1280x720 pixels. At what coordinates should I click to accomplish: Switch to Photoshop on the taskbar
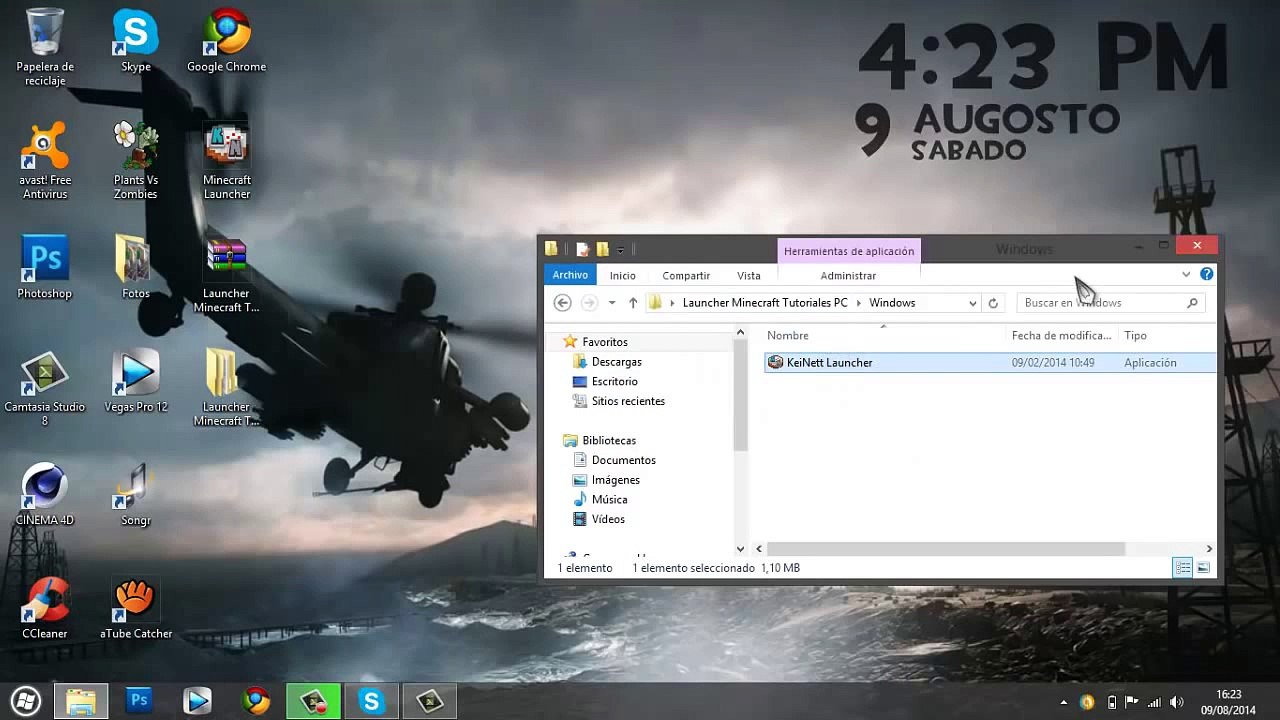(x=139, y=701)
